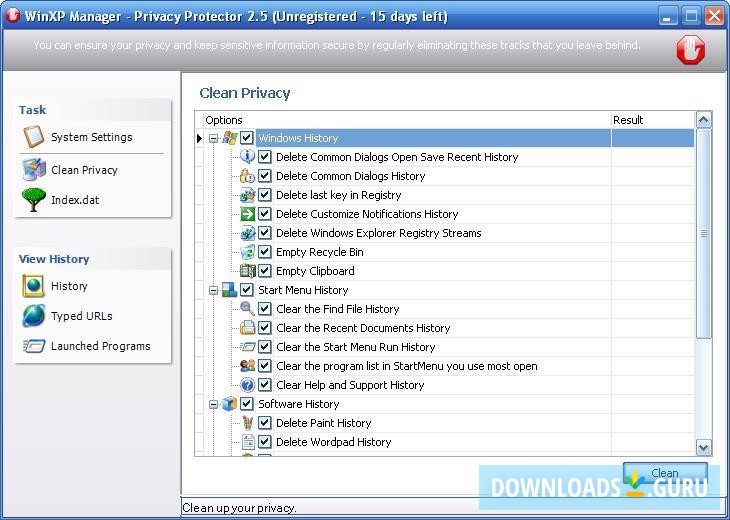730x520 pixels.
Task: Click the History globe picture icon
Action: [34, 286]
